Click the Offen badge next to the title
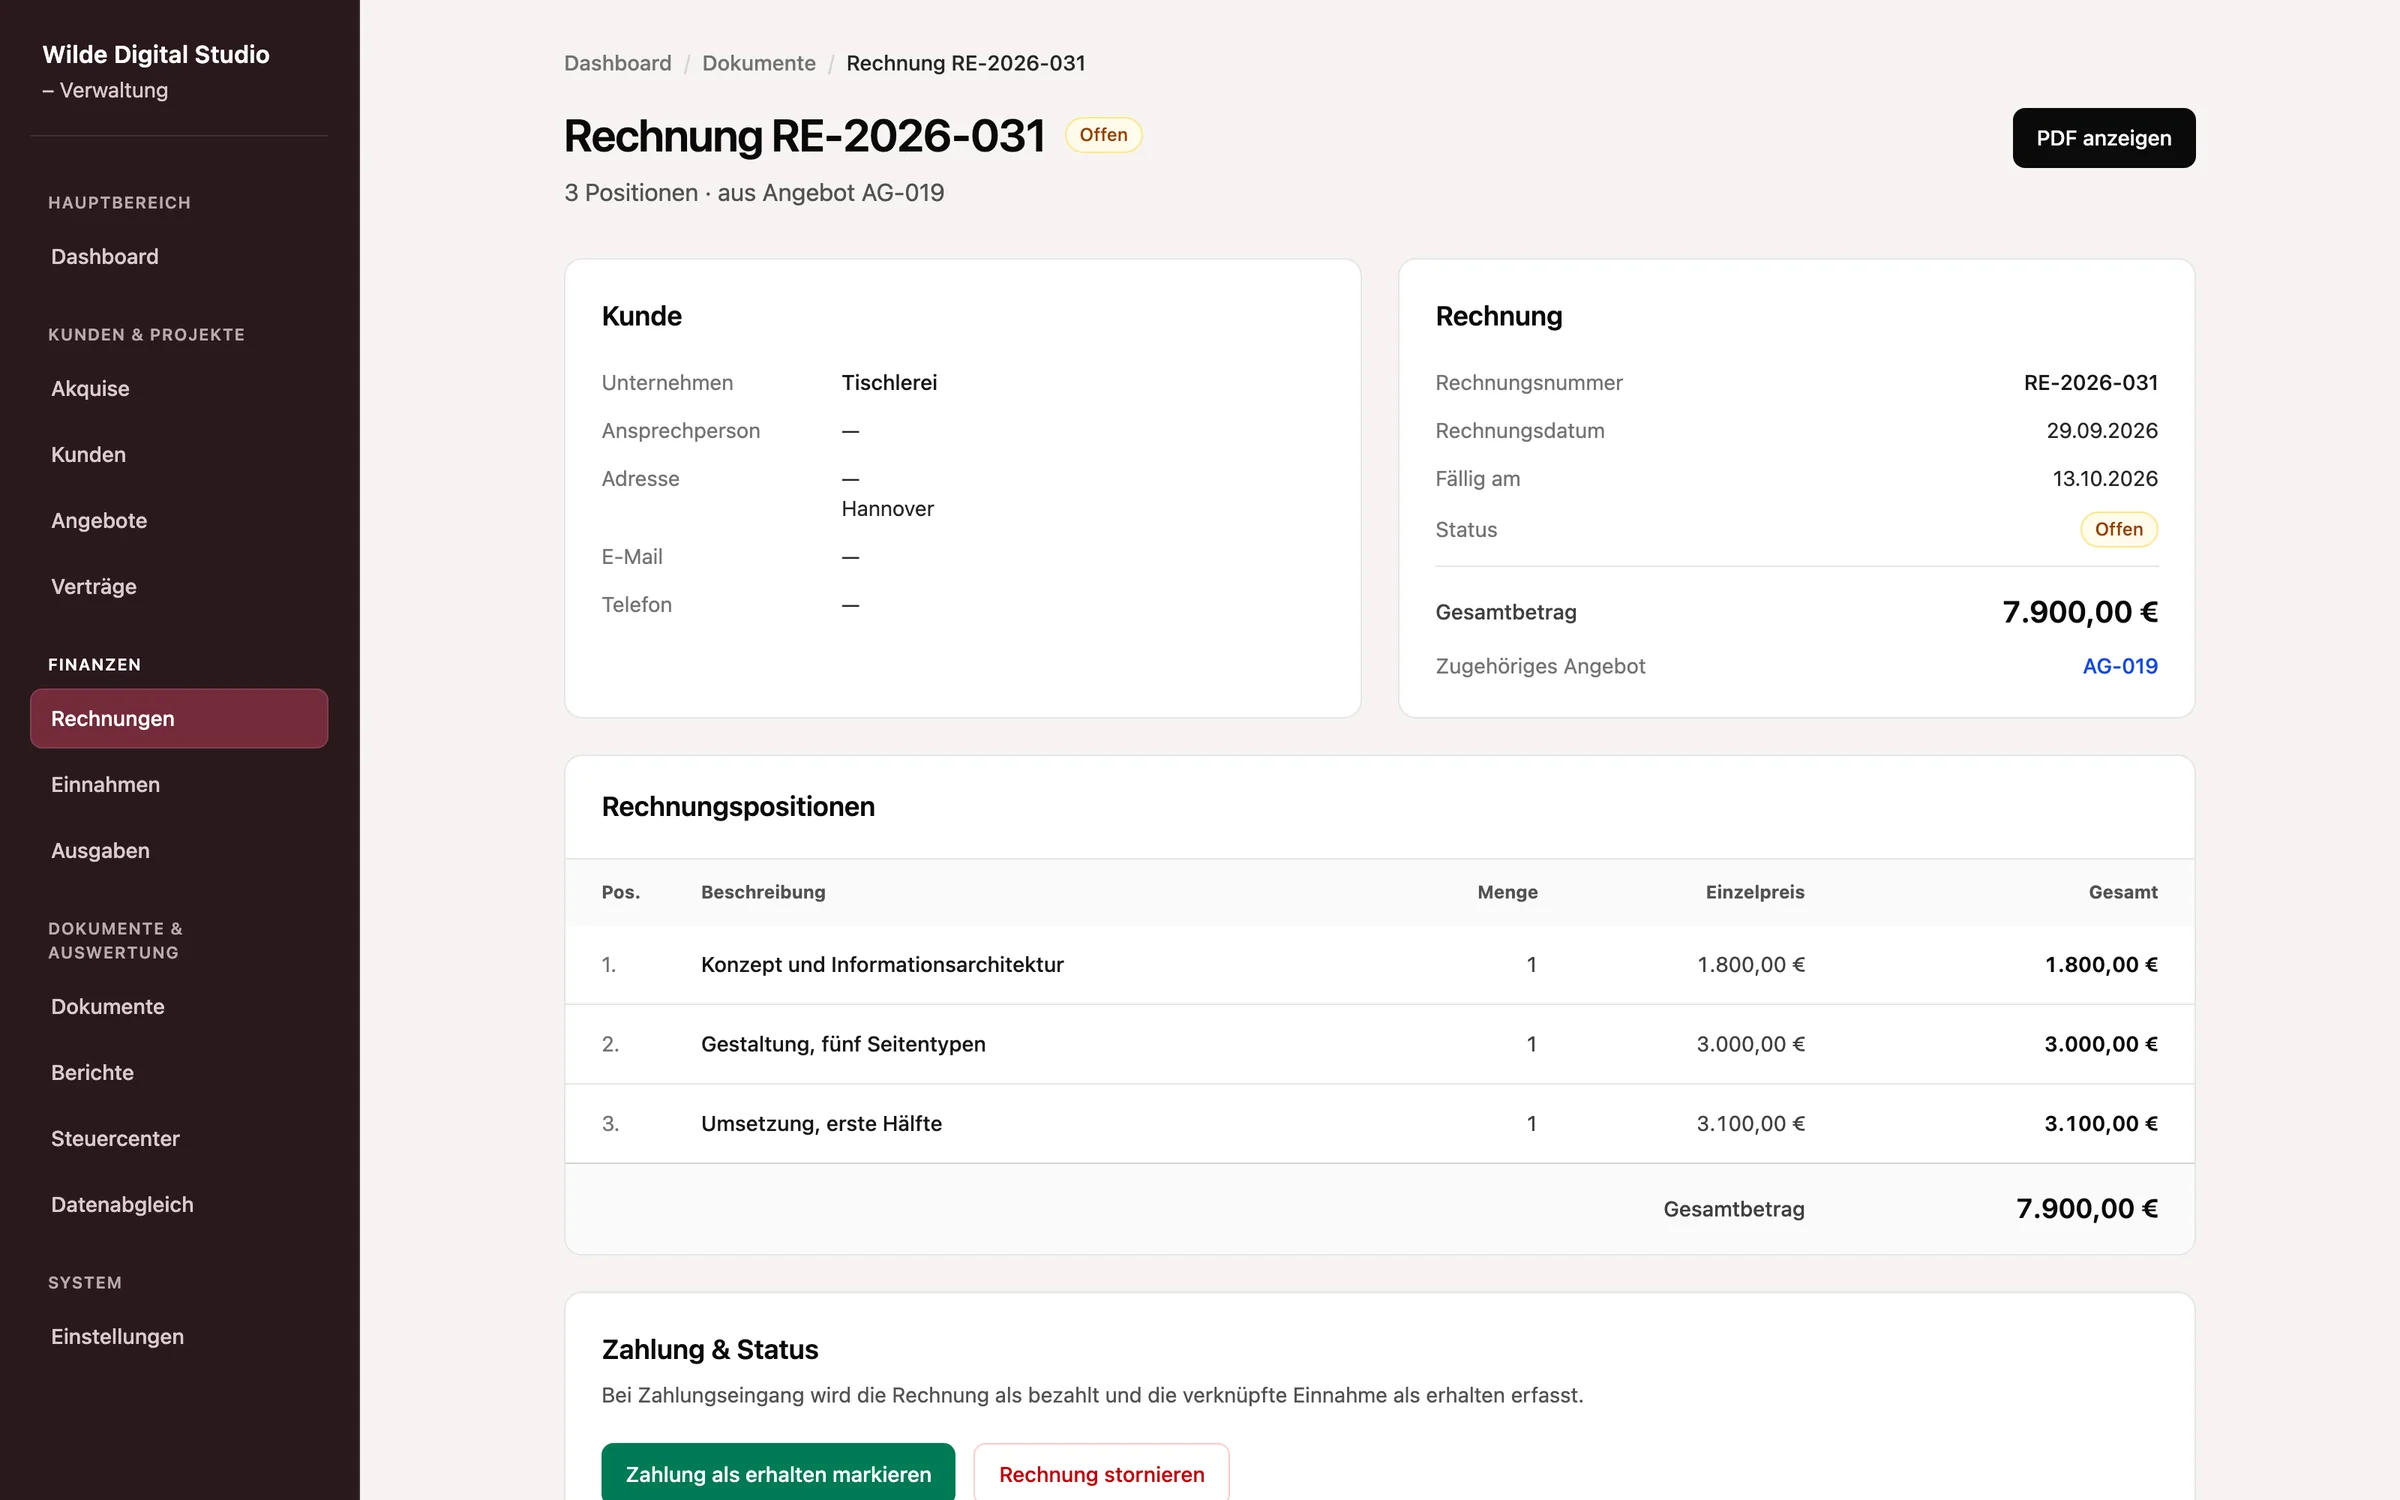The height and width of the screenshot is (1500, 2400). click(x=1103, y=135)
